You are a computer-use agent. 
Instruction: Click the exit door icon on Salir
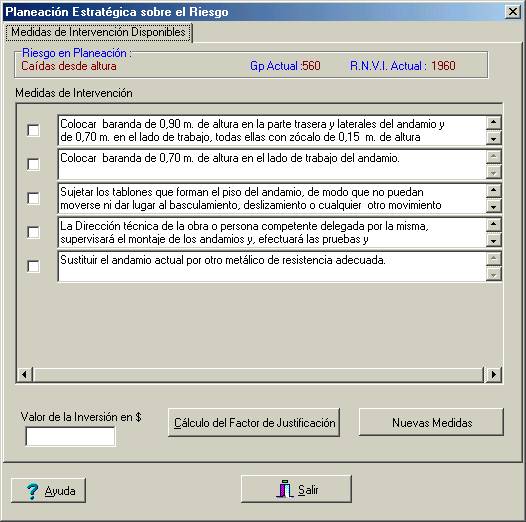click(285, 489)
